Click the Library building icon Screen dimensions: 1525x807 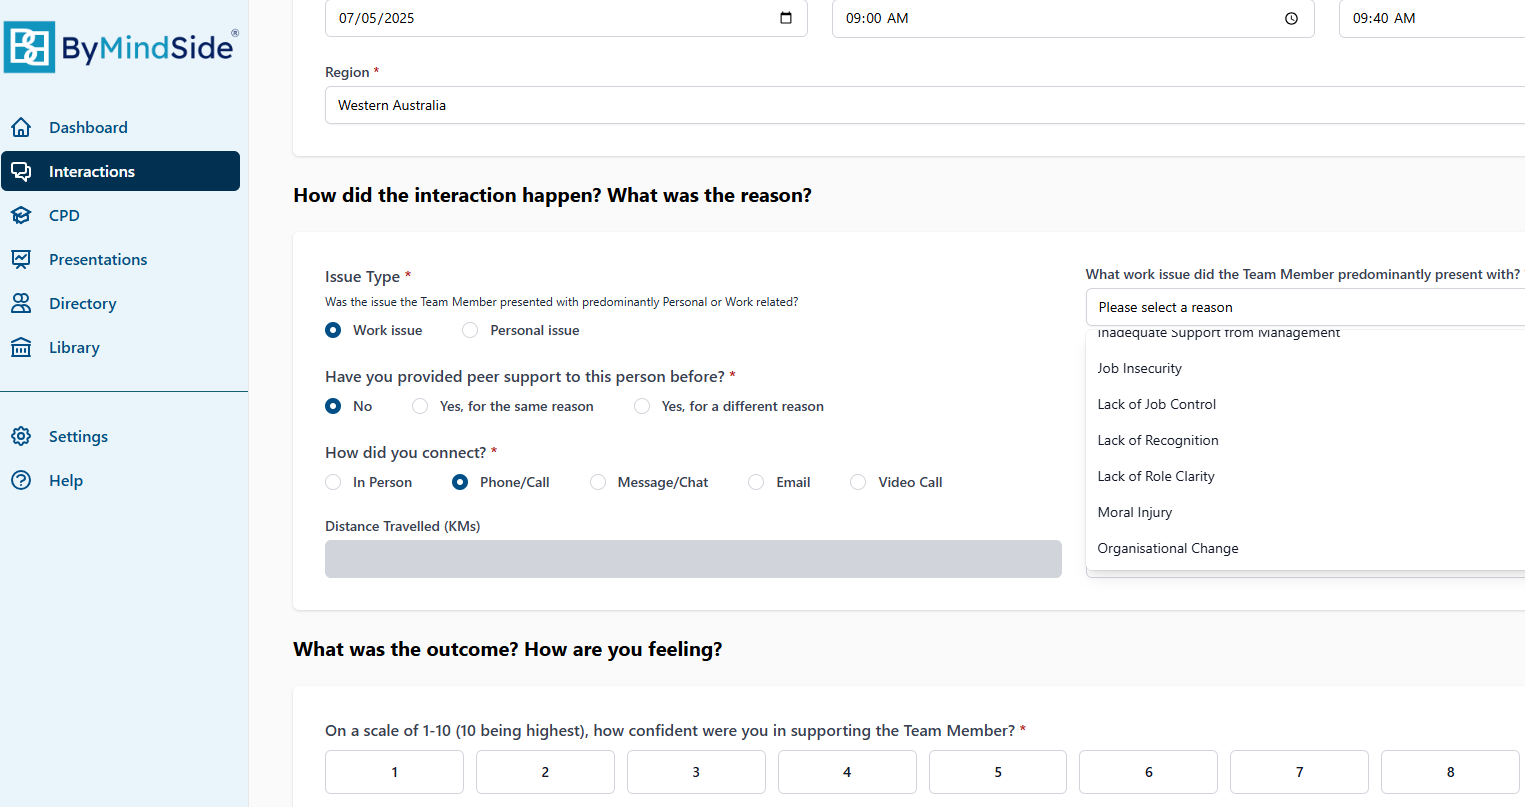coord(21,347)
